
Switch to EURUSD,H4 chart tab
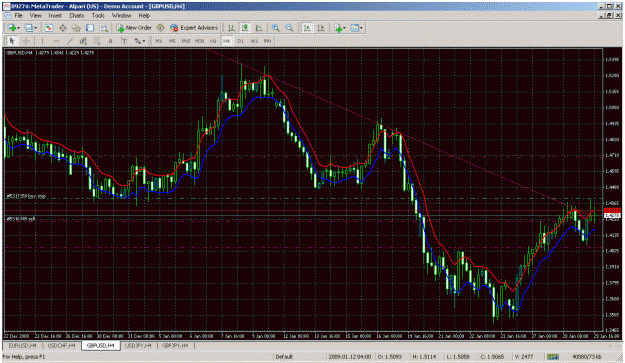(x=22, y=345)
